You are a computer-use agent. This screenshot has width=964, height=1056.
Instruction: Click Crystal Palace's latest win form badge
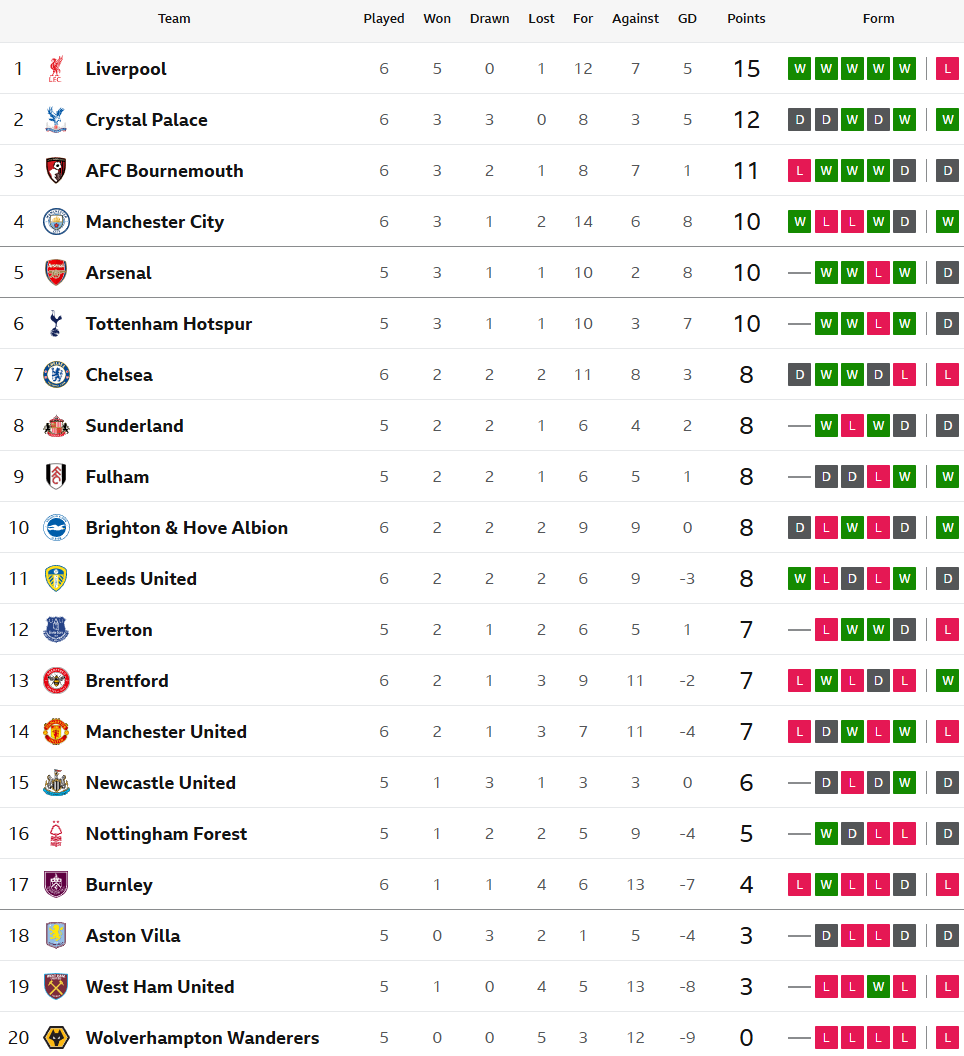947,120
